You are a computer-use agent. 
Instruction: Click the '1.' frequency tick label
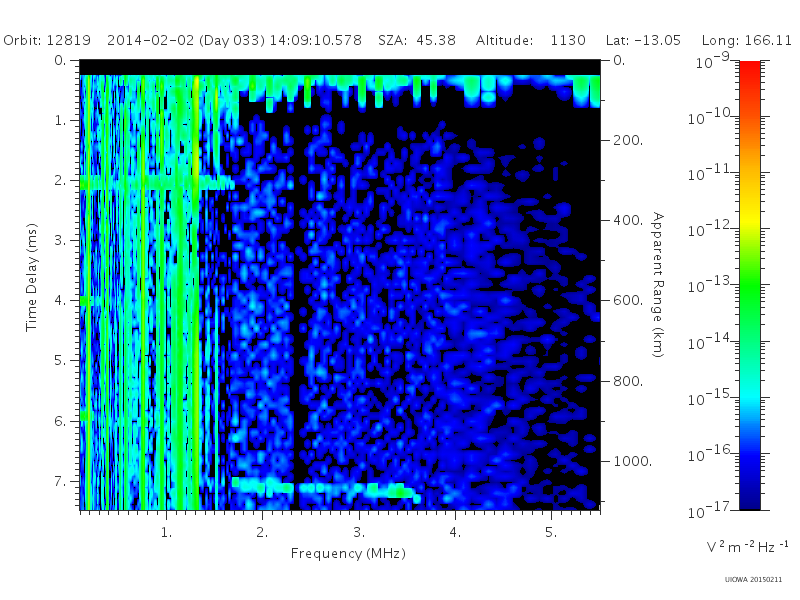166,532
